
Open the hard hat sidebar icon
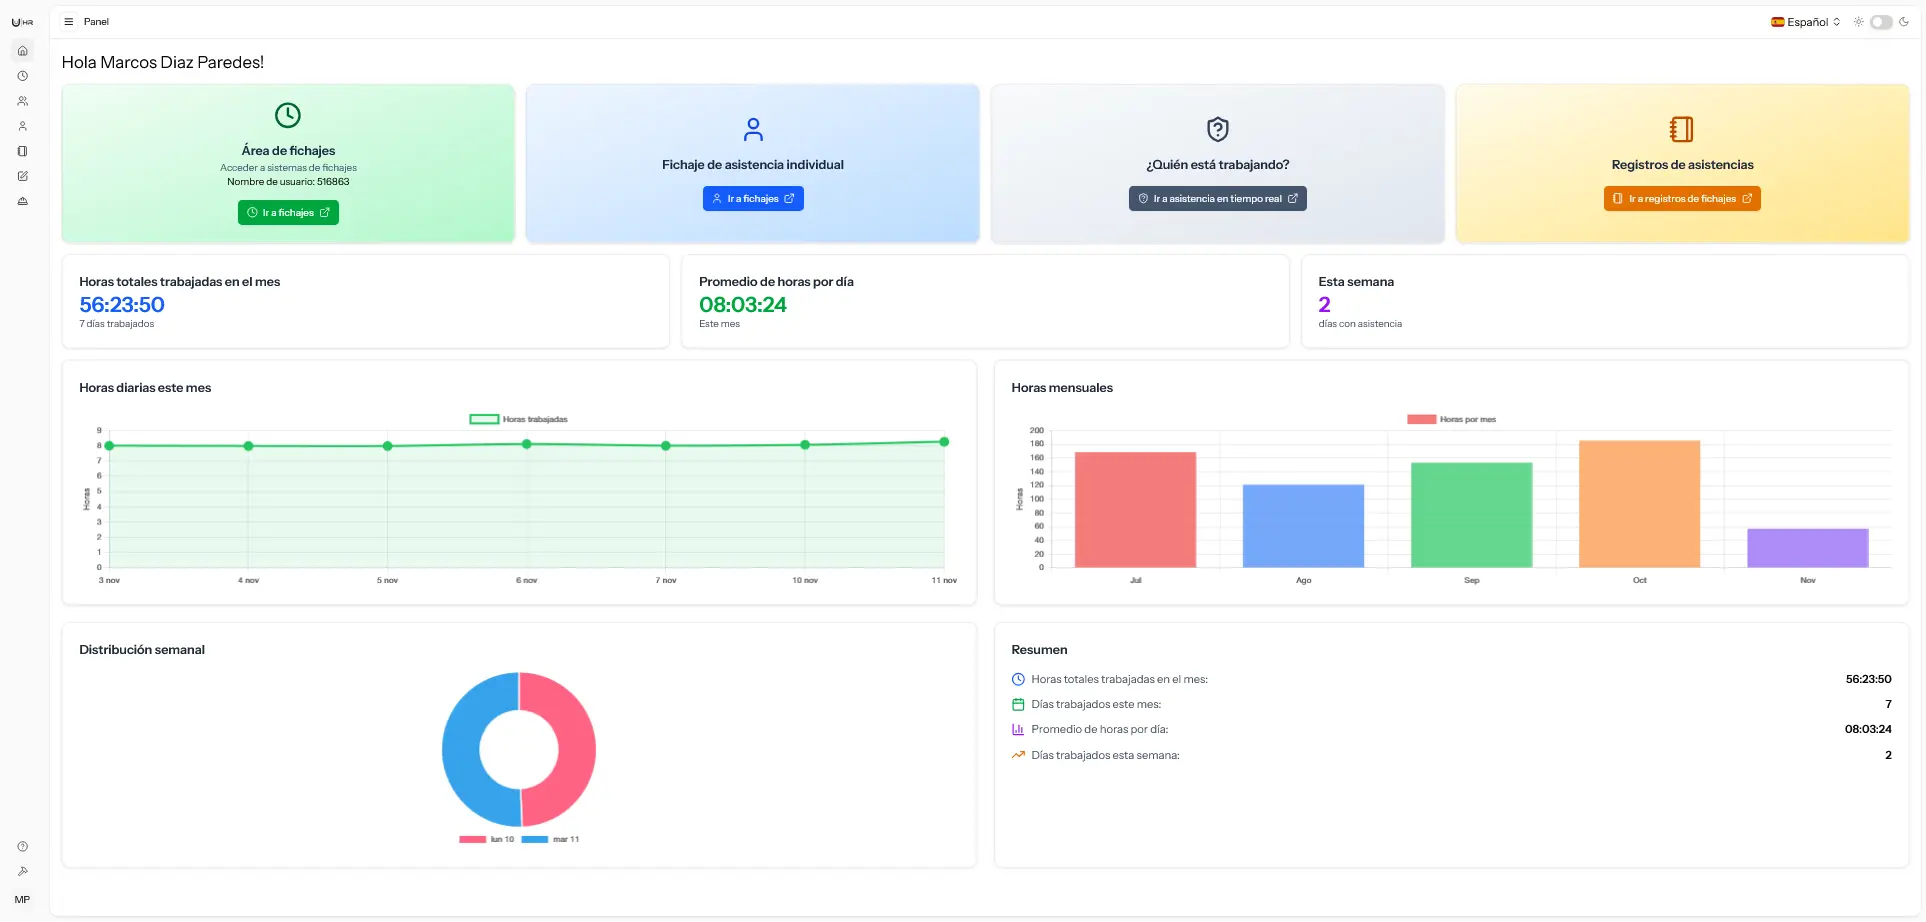point(22,201)
